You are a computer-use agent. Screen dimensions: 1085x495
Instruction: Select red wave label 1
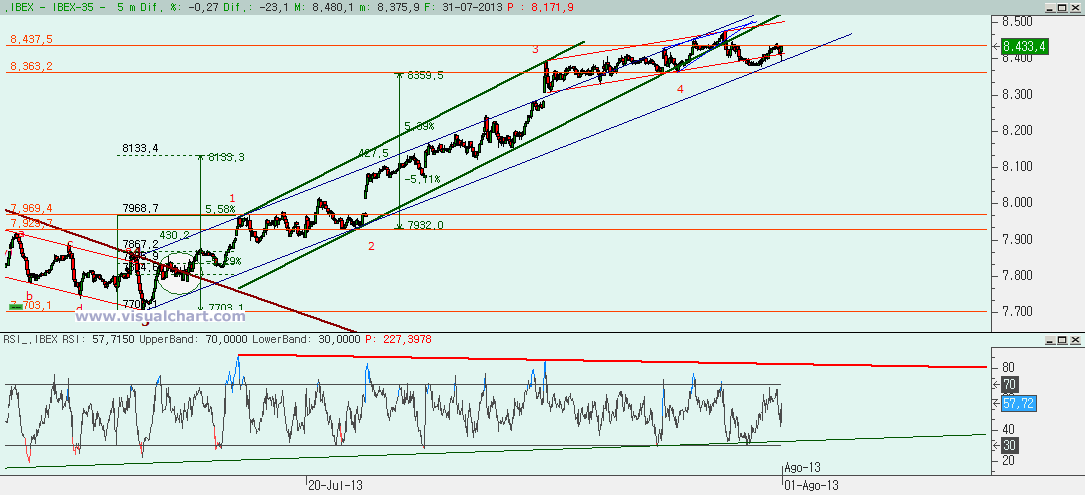[x=232, y=198]
